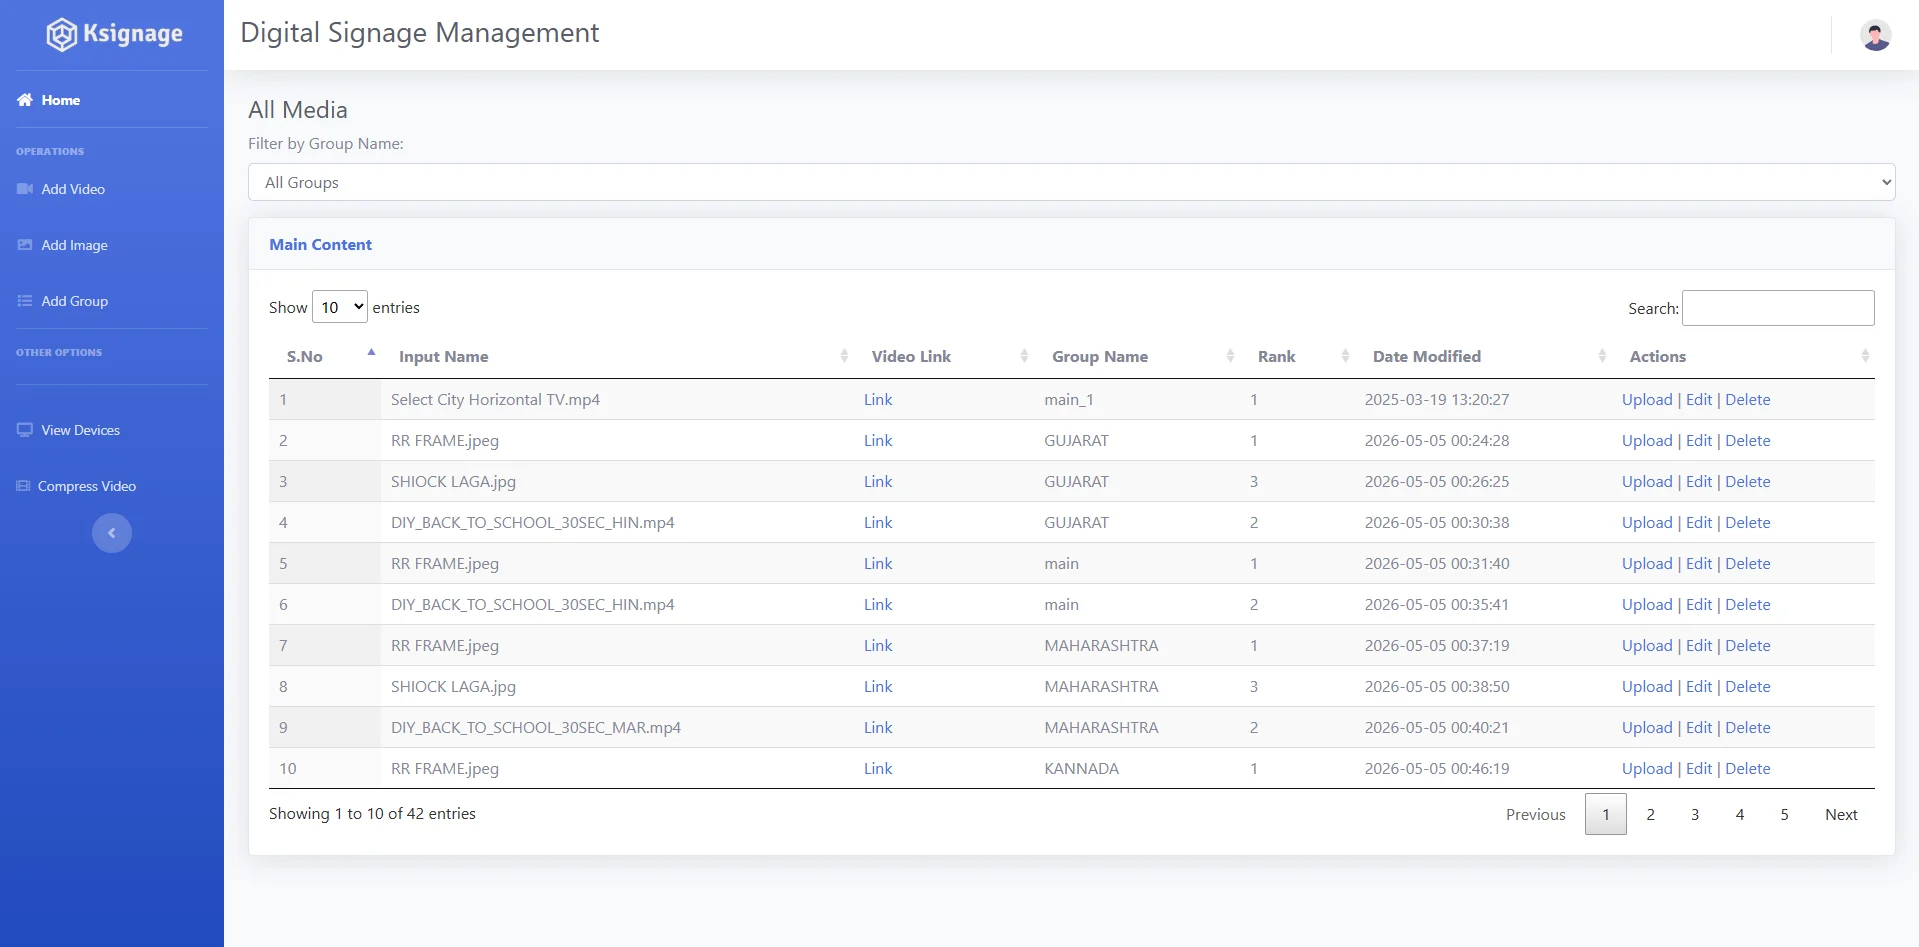Sort by the Actions column
Viewport: 1919px width, 947px height.
coord(1743,356)
